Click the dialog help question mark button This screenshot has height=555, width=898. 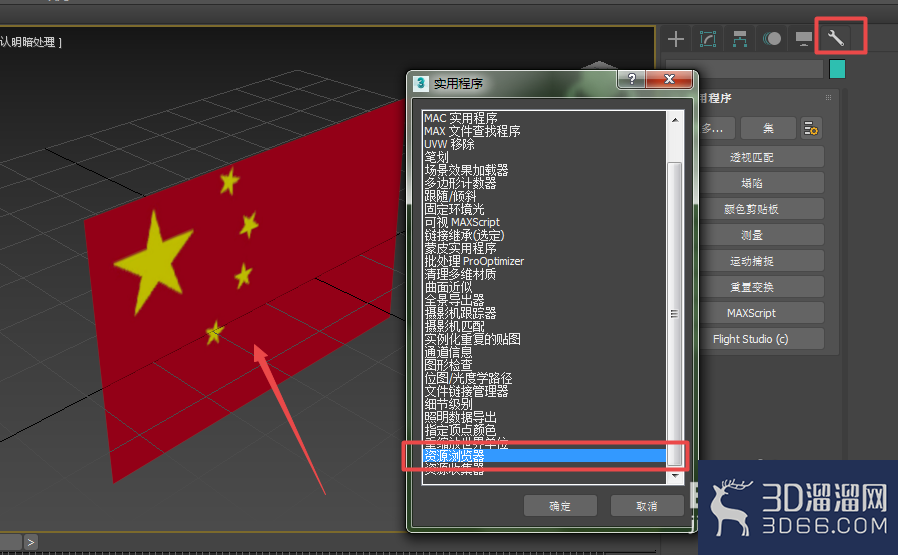click(632, 79)
